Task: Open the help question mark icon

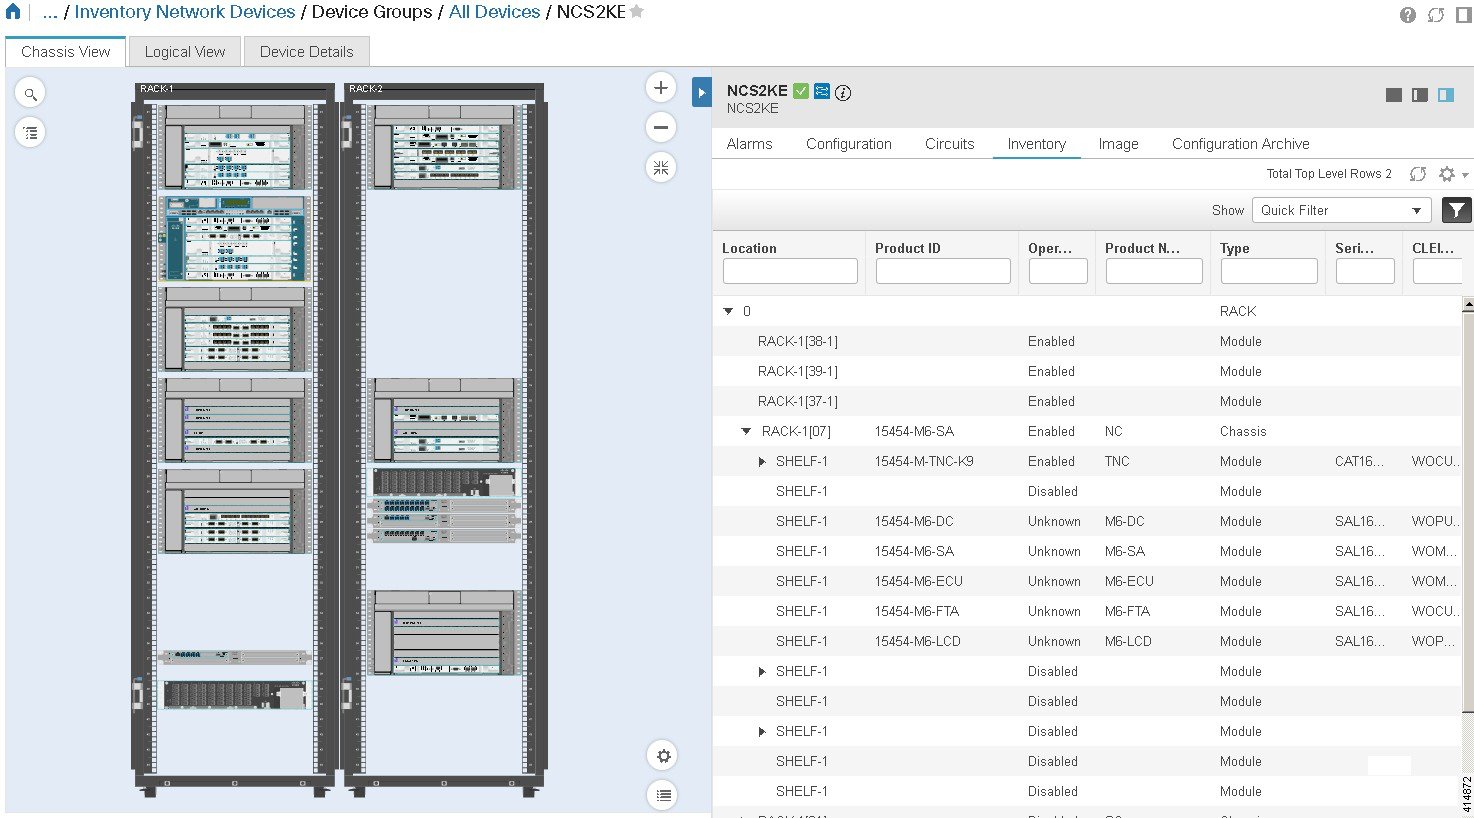Action: pyautogui.click(x=1408, y=15)
